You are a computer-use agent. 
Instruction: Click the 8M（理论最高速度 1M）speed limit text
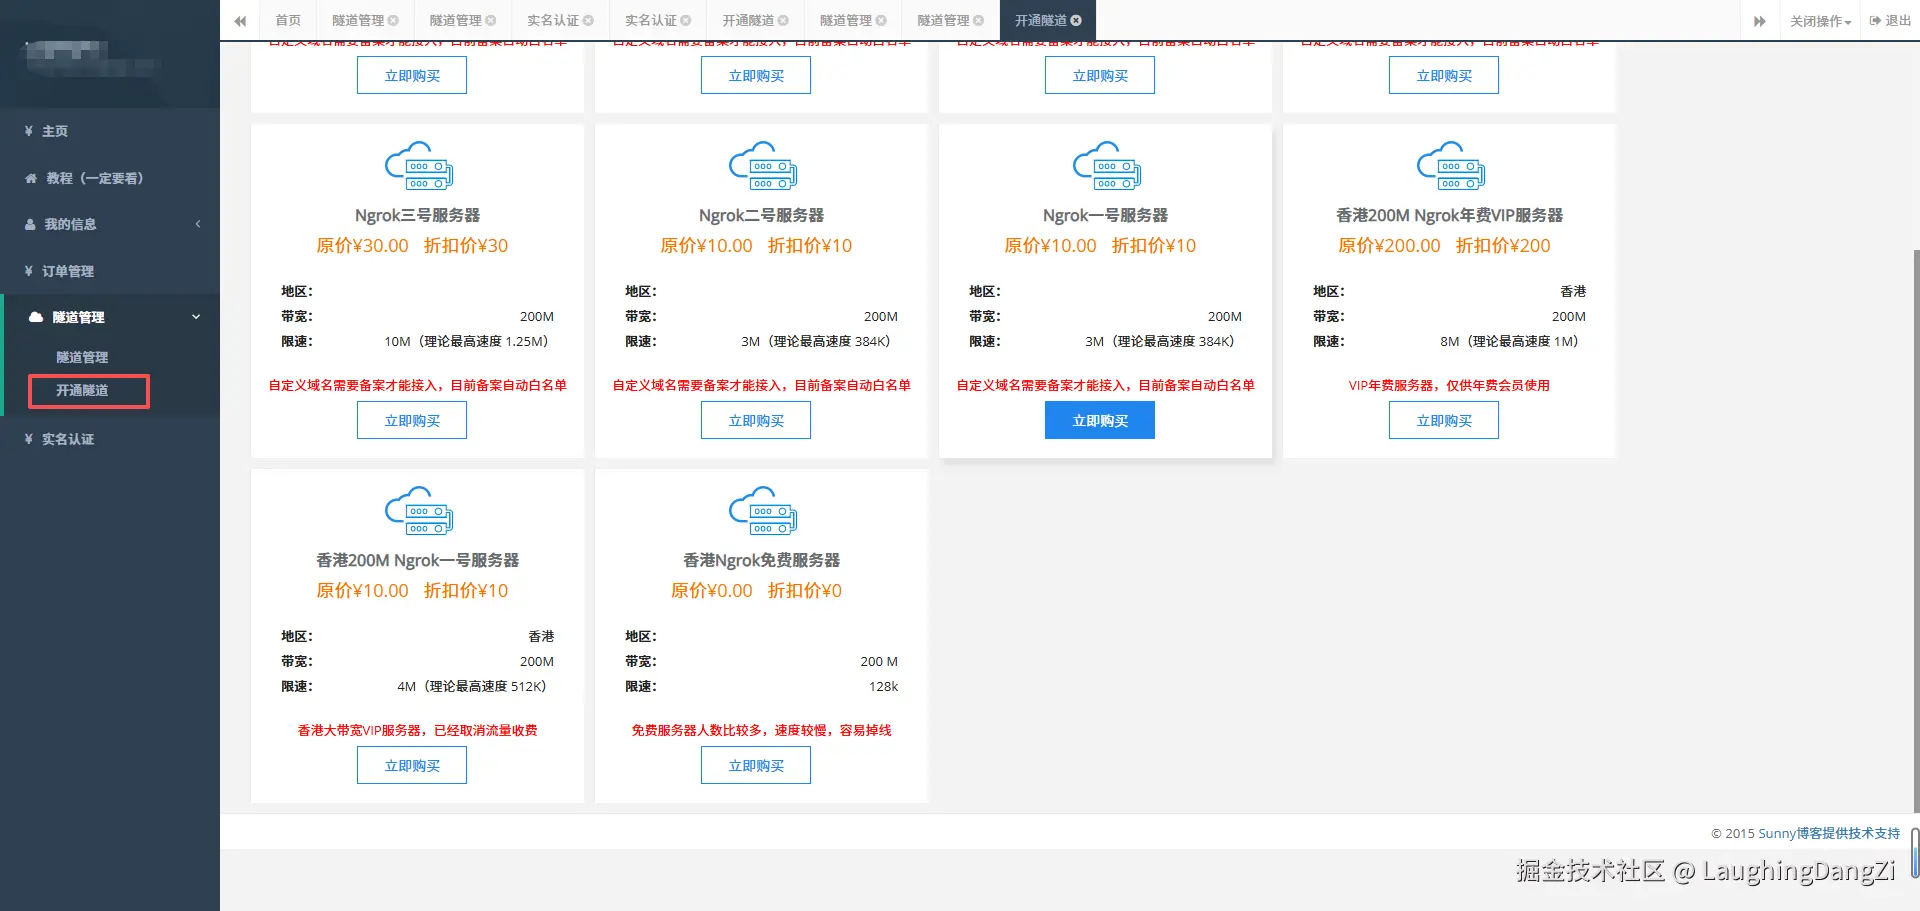(x=1513, y=341)
